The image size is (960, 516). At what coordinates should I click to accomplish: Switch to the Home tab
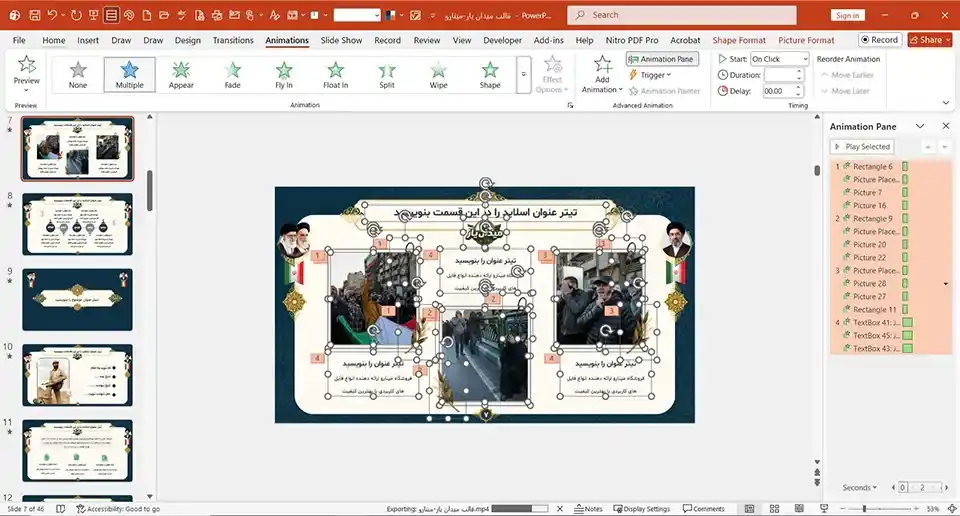coord(54,40)
